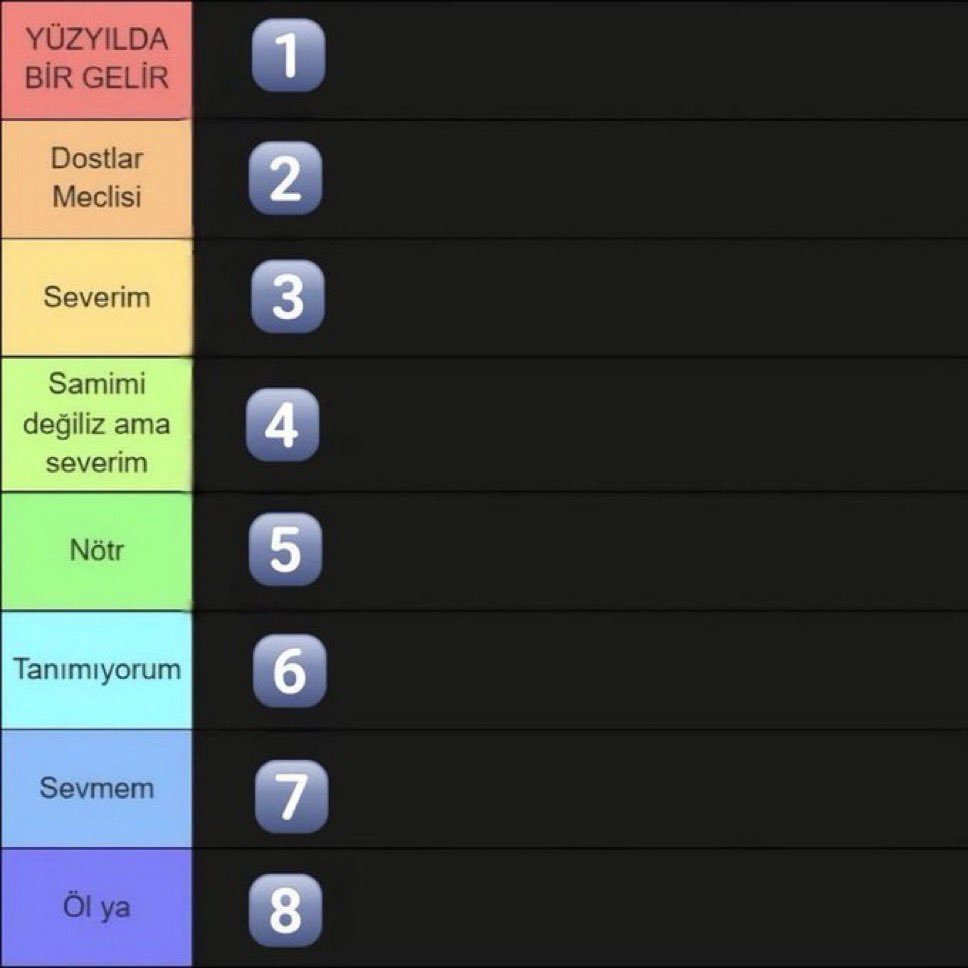Select the number 7 keycap icon

[291, 796]
